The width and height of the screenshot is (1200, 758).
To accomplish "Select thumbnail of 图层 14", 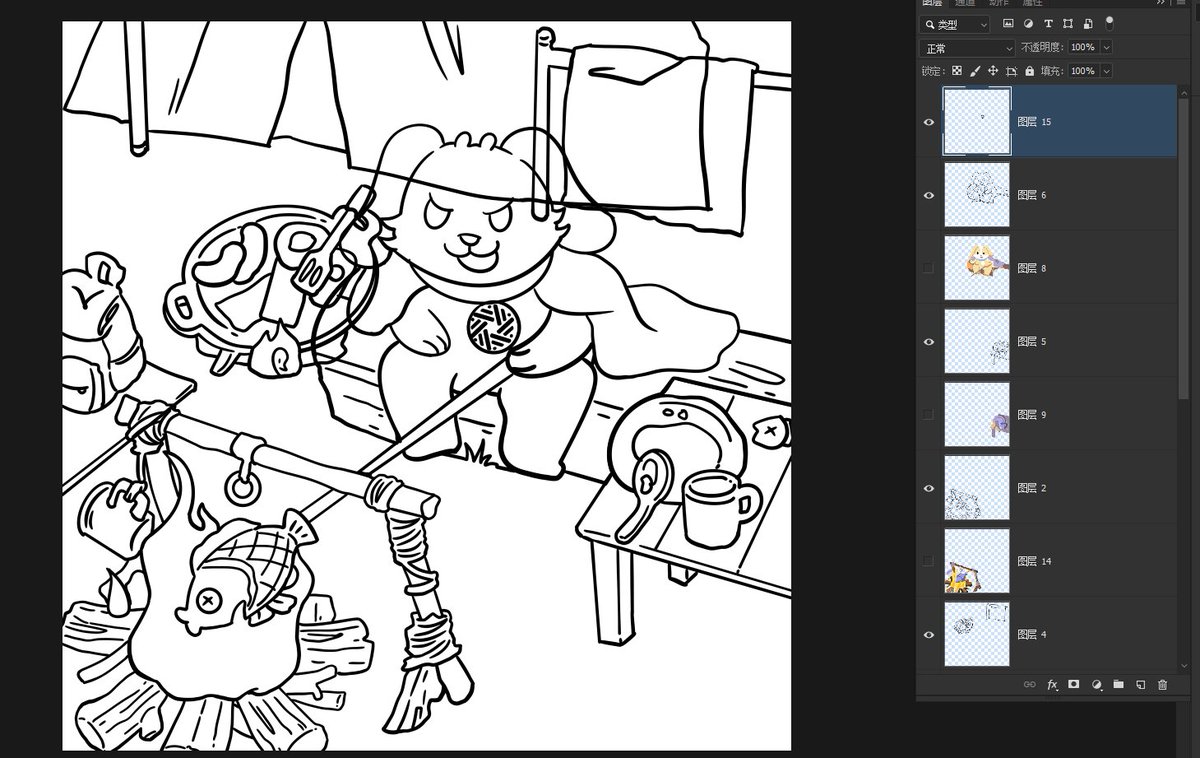I will click(x=977, y=561).
